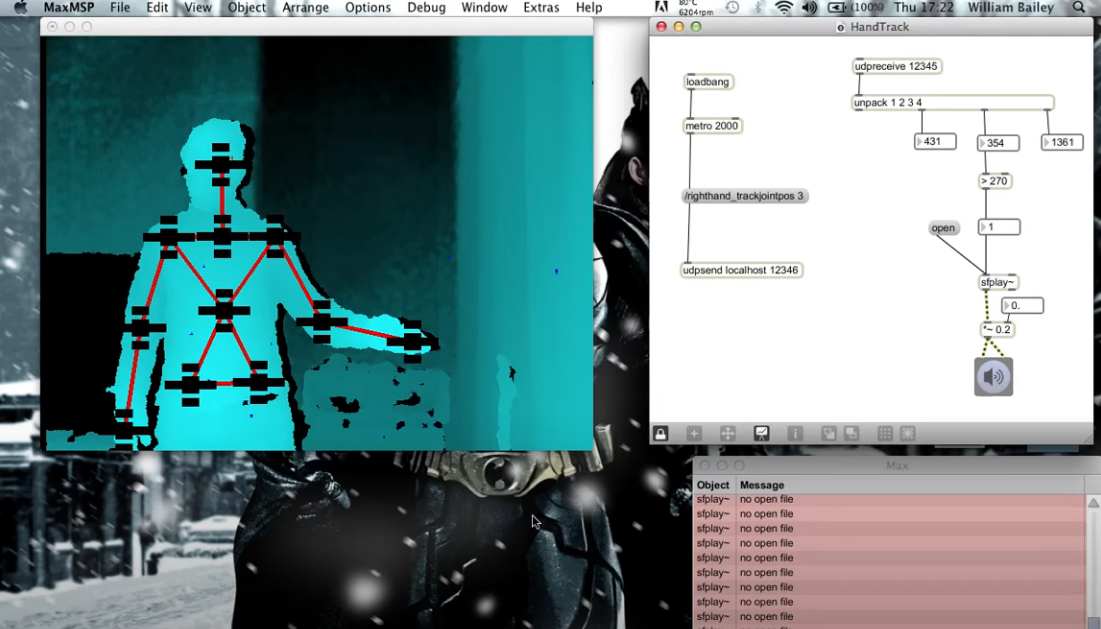Select the udpsend localhost 12346 object
Viewport: 1101px width, 629px height.
point(741,270)
